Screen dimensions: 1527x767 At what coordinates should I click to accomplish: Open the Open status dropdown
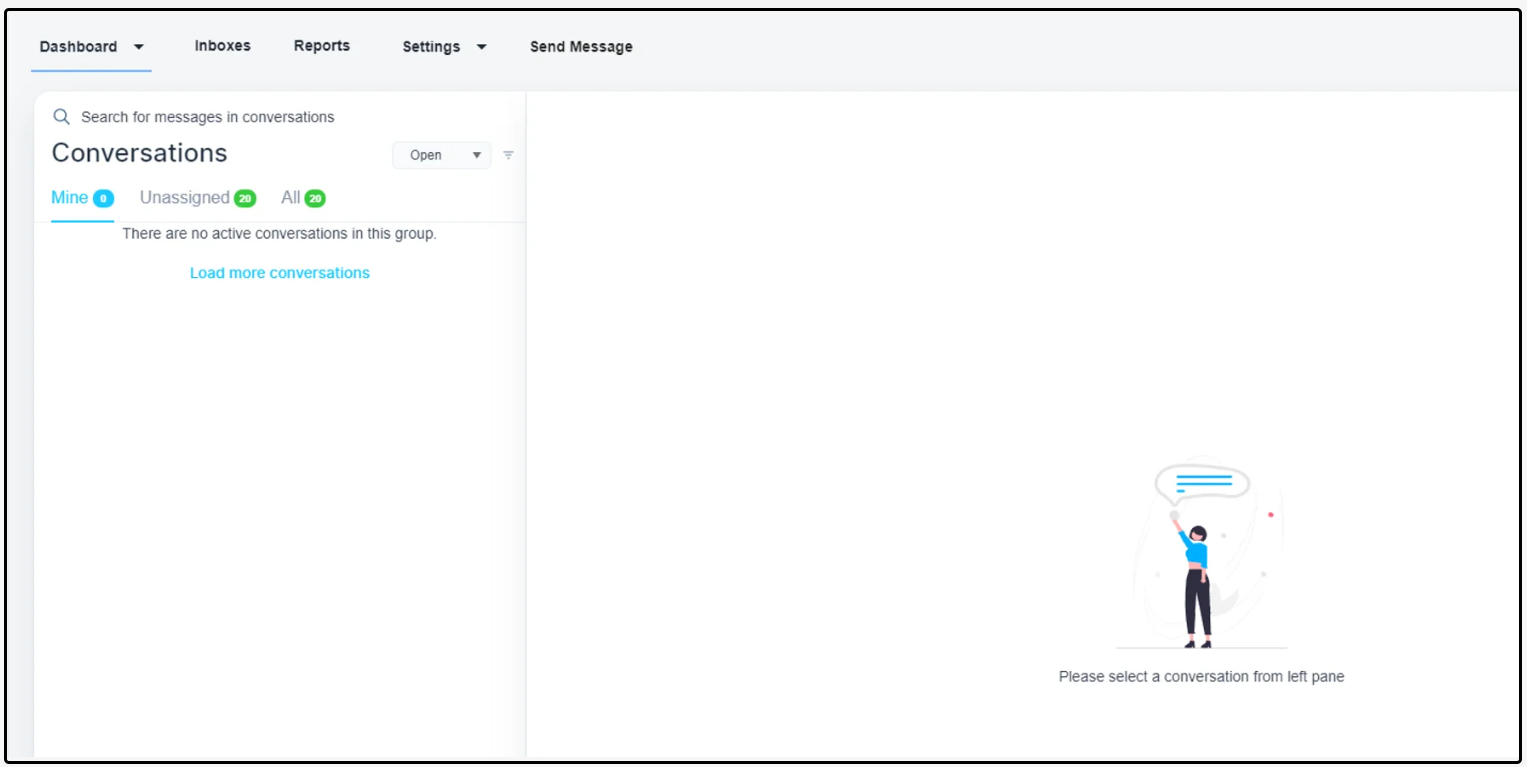coord(442,155)
